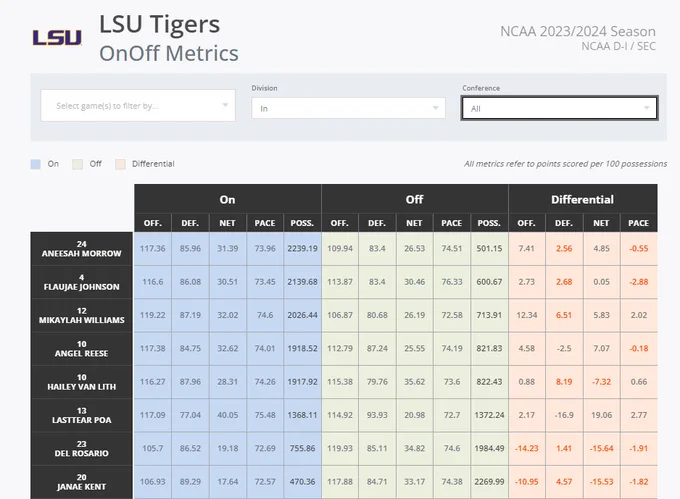The height and width of the screenshot is (499, 680).
Task: Sort by Off OFF. column header
Action: click(x=340, y=223)
